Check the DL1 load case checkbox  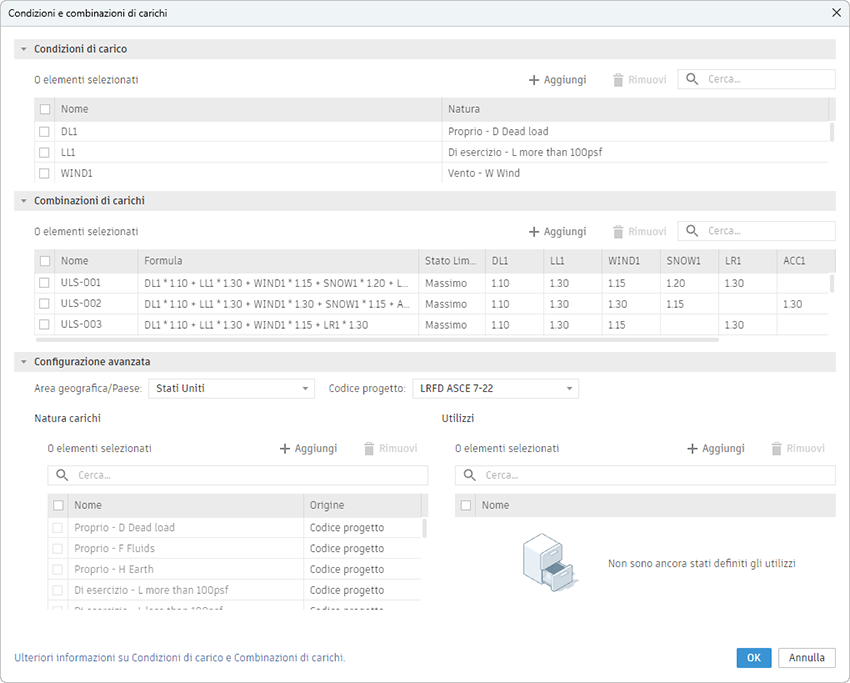[44, 132]
